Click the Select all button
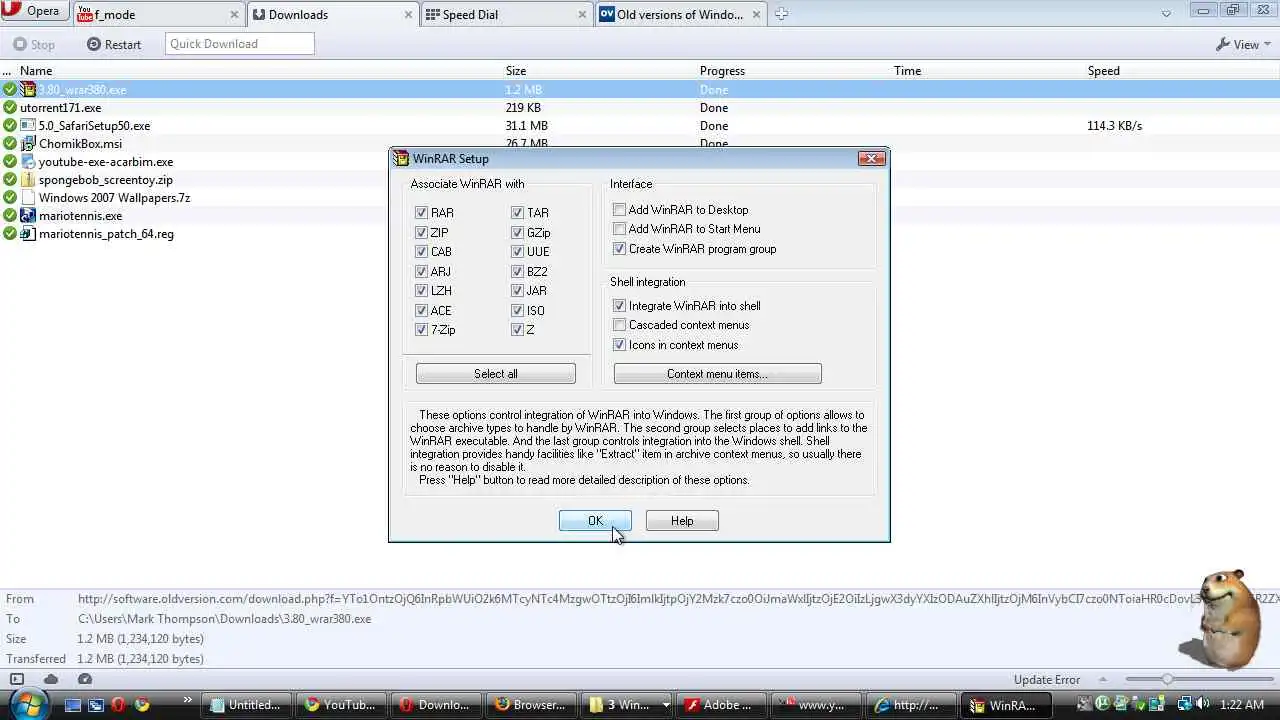1280x720 pixels. click(x=496, y=374)
